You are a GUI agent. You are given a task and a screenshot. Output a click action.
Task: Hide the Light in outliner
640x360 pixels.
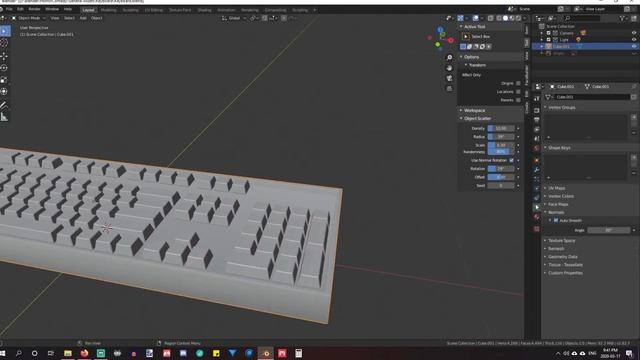634,40
